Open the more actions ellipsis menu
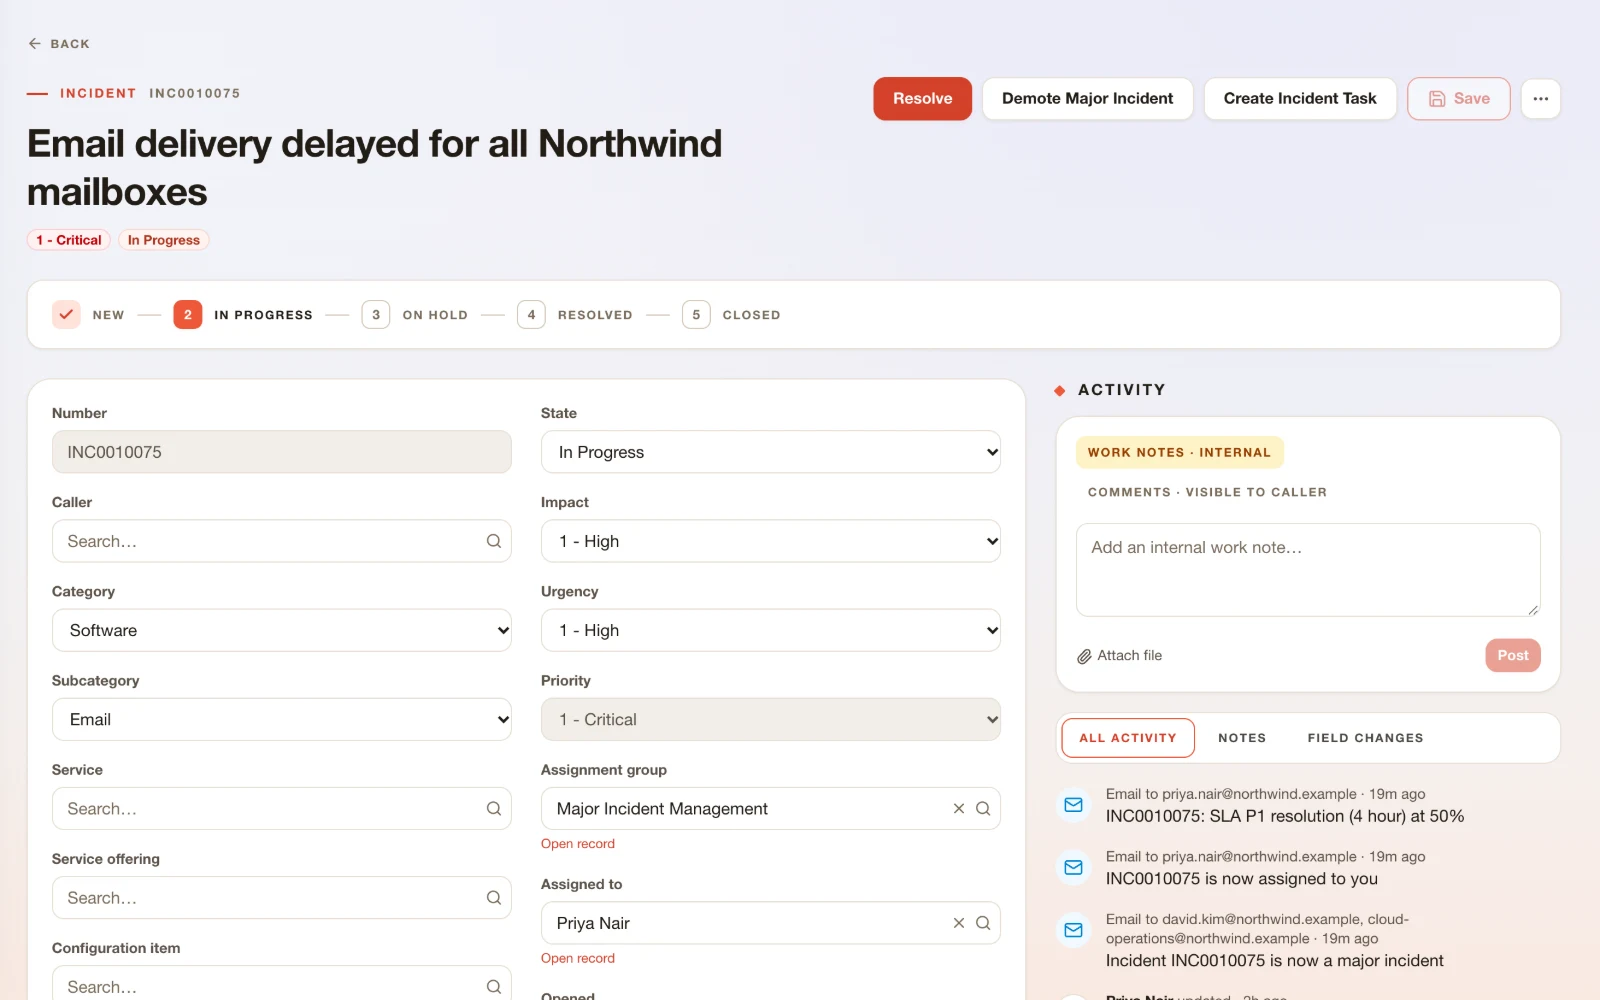 pos(1541,99)
